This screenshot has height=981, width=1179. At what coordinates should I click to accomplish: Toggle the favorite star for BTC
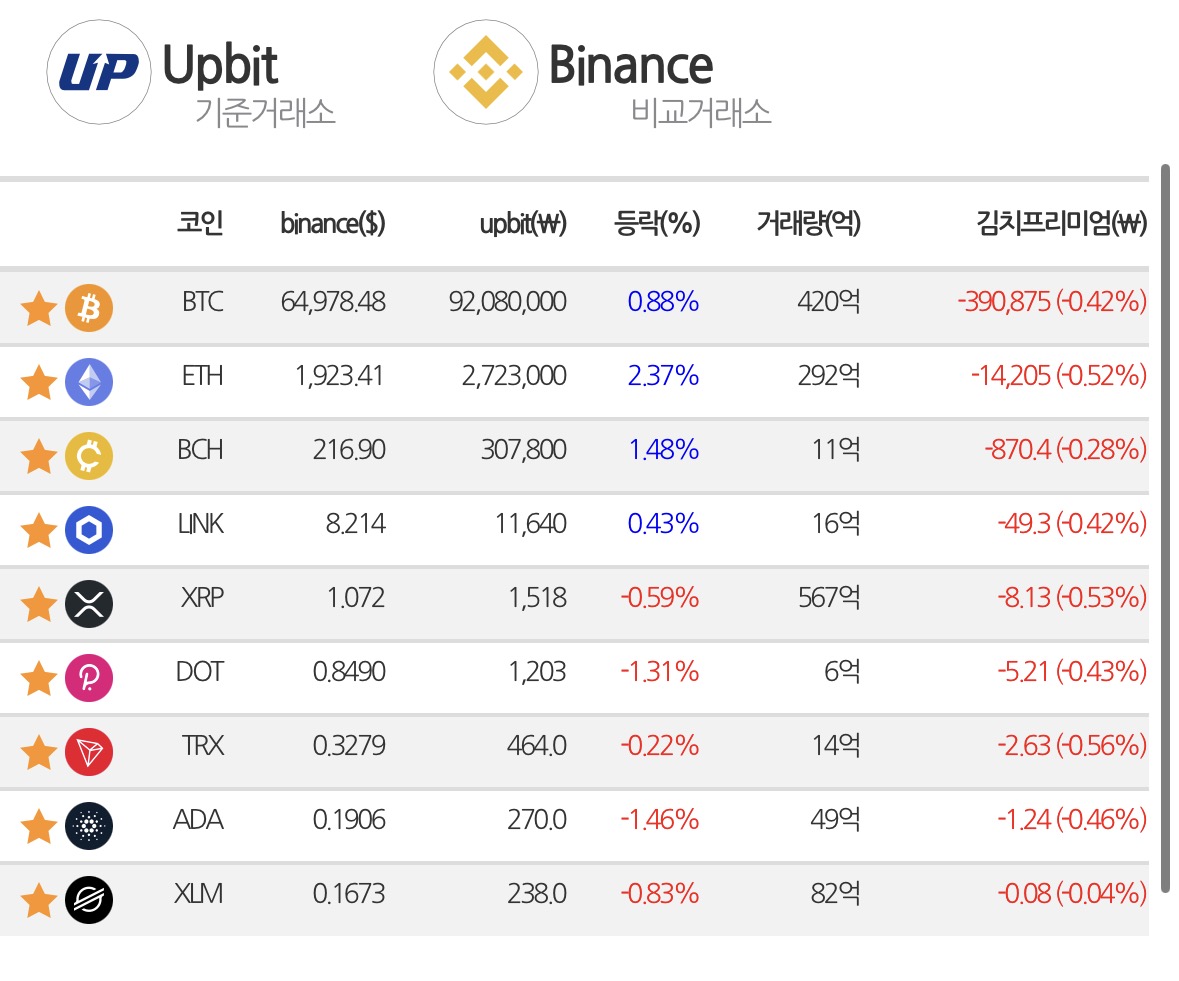[38, 308]
